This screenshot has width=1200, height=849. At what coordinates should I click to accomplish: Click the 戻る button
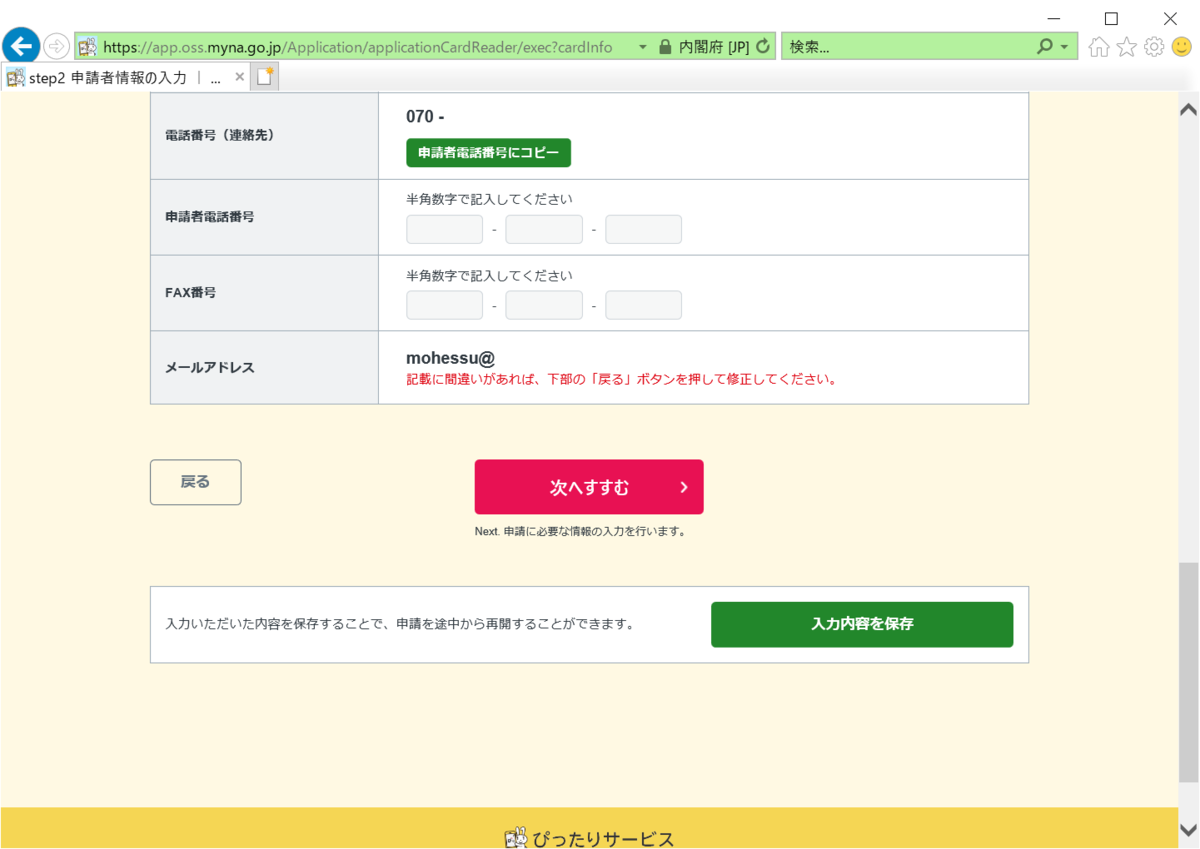pyautogui.click(x=195, y=482)
